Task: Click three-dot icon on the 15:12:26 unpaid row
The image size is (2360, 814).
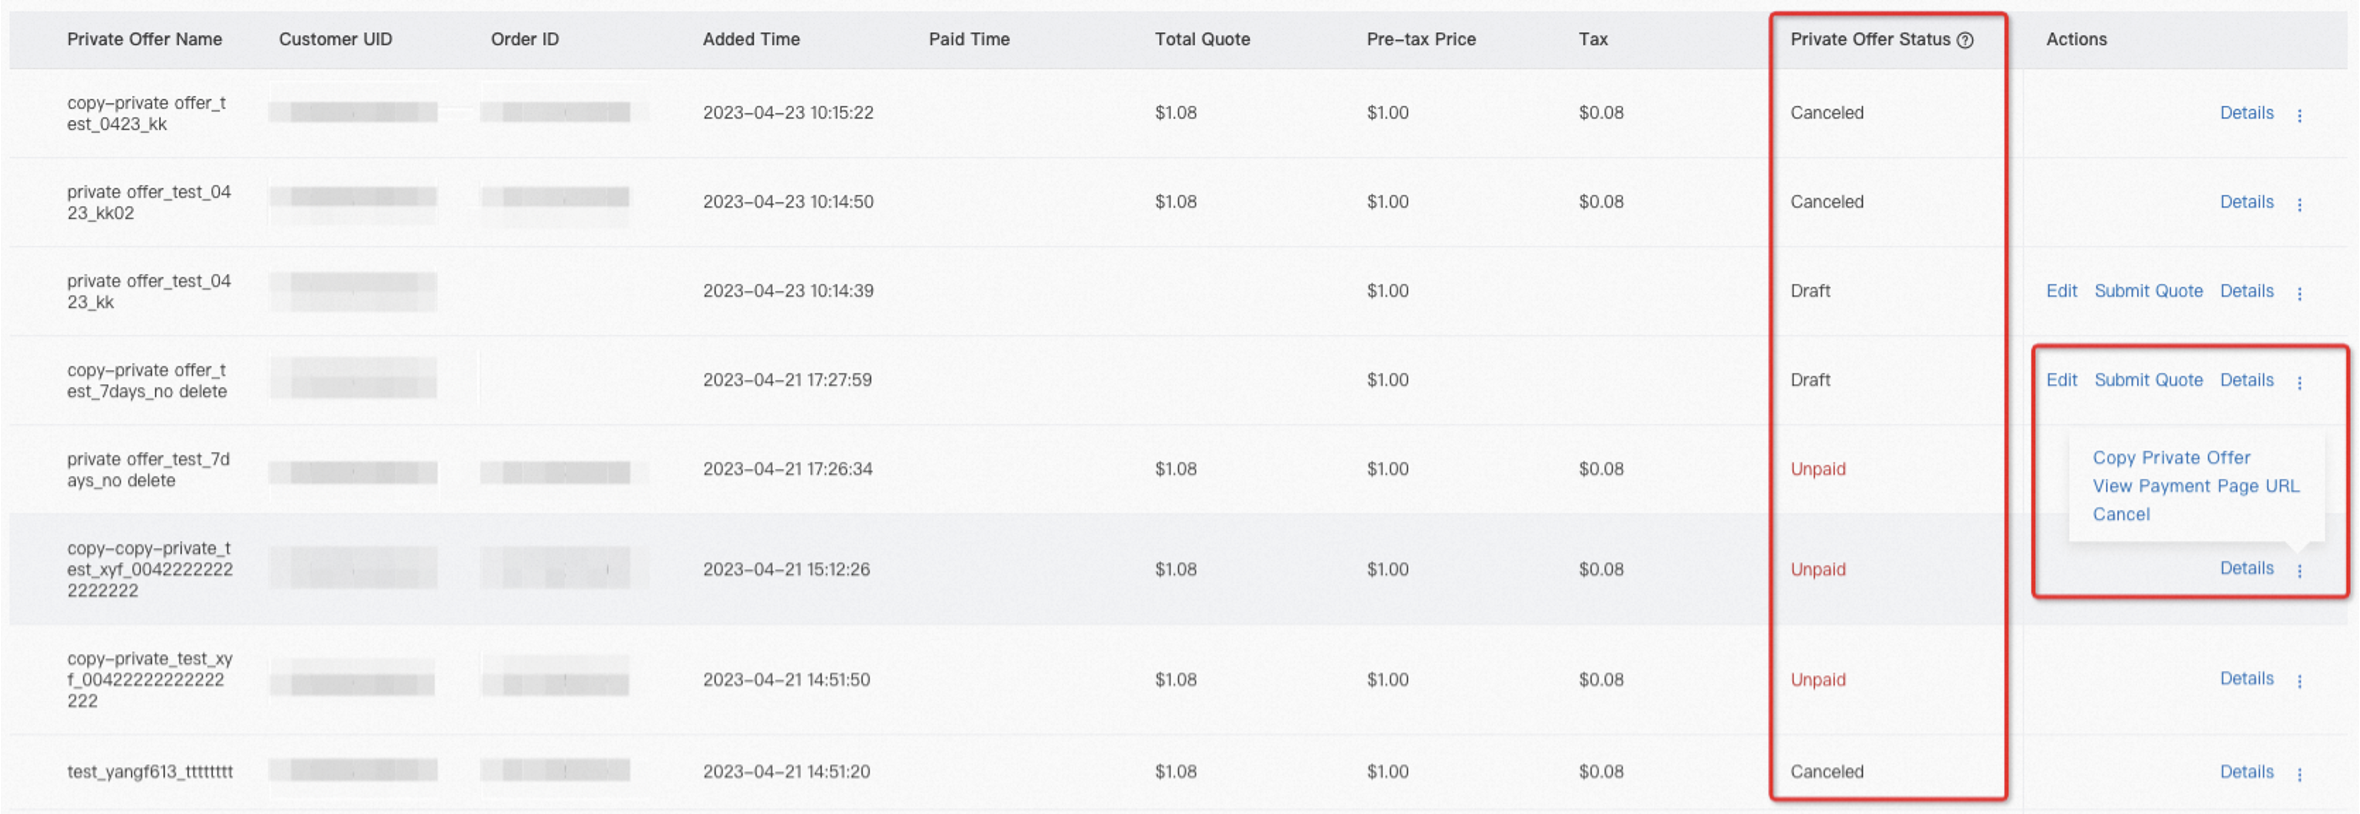Action: (x=2299, y=570)
